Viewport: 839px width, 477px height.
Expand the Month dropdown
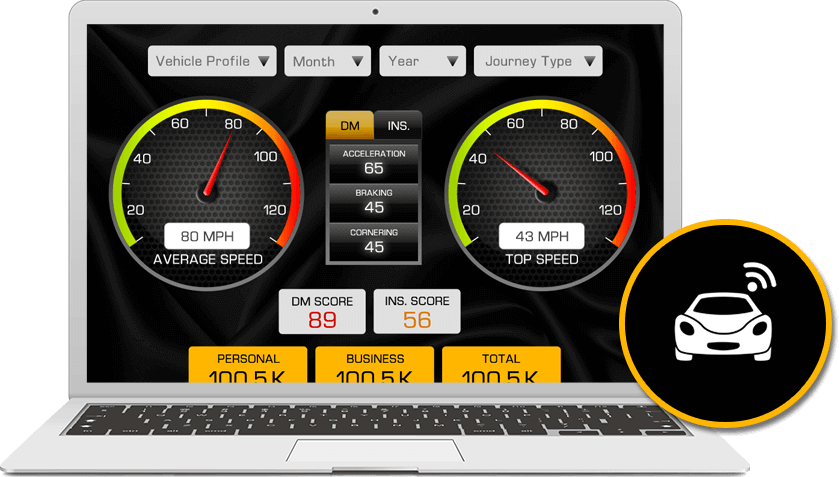(327, 61)
